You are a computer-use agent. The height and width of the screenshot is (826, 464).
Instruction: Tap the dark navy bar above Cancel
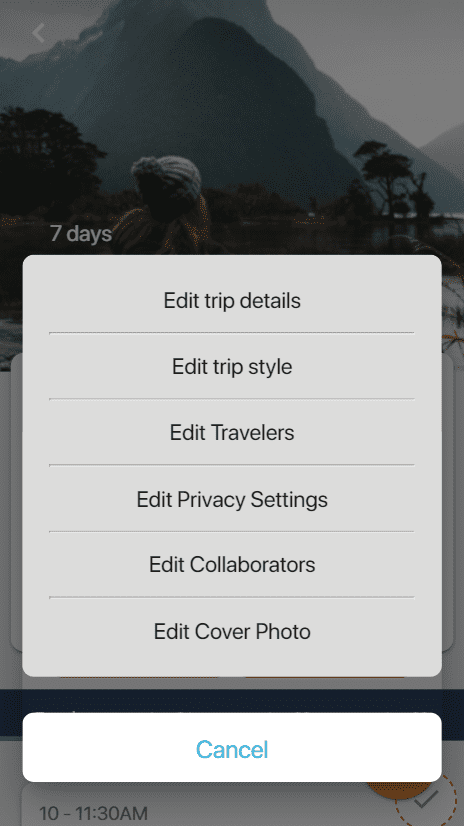point(232,701)
